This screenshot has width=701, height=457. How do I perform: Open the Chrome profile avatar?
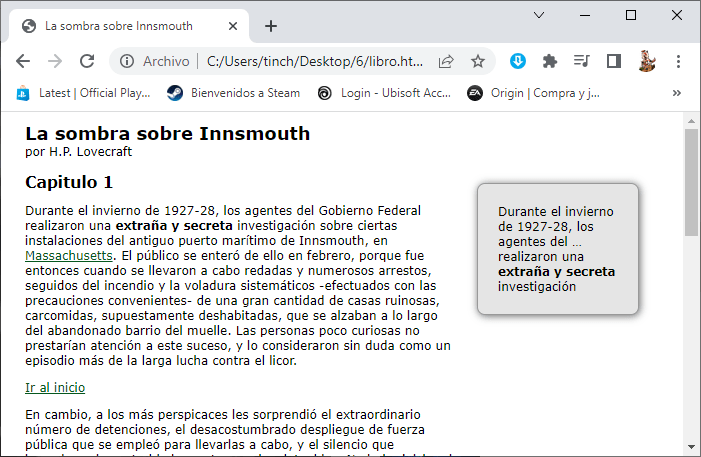(646, 61)
